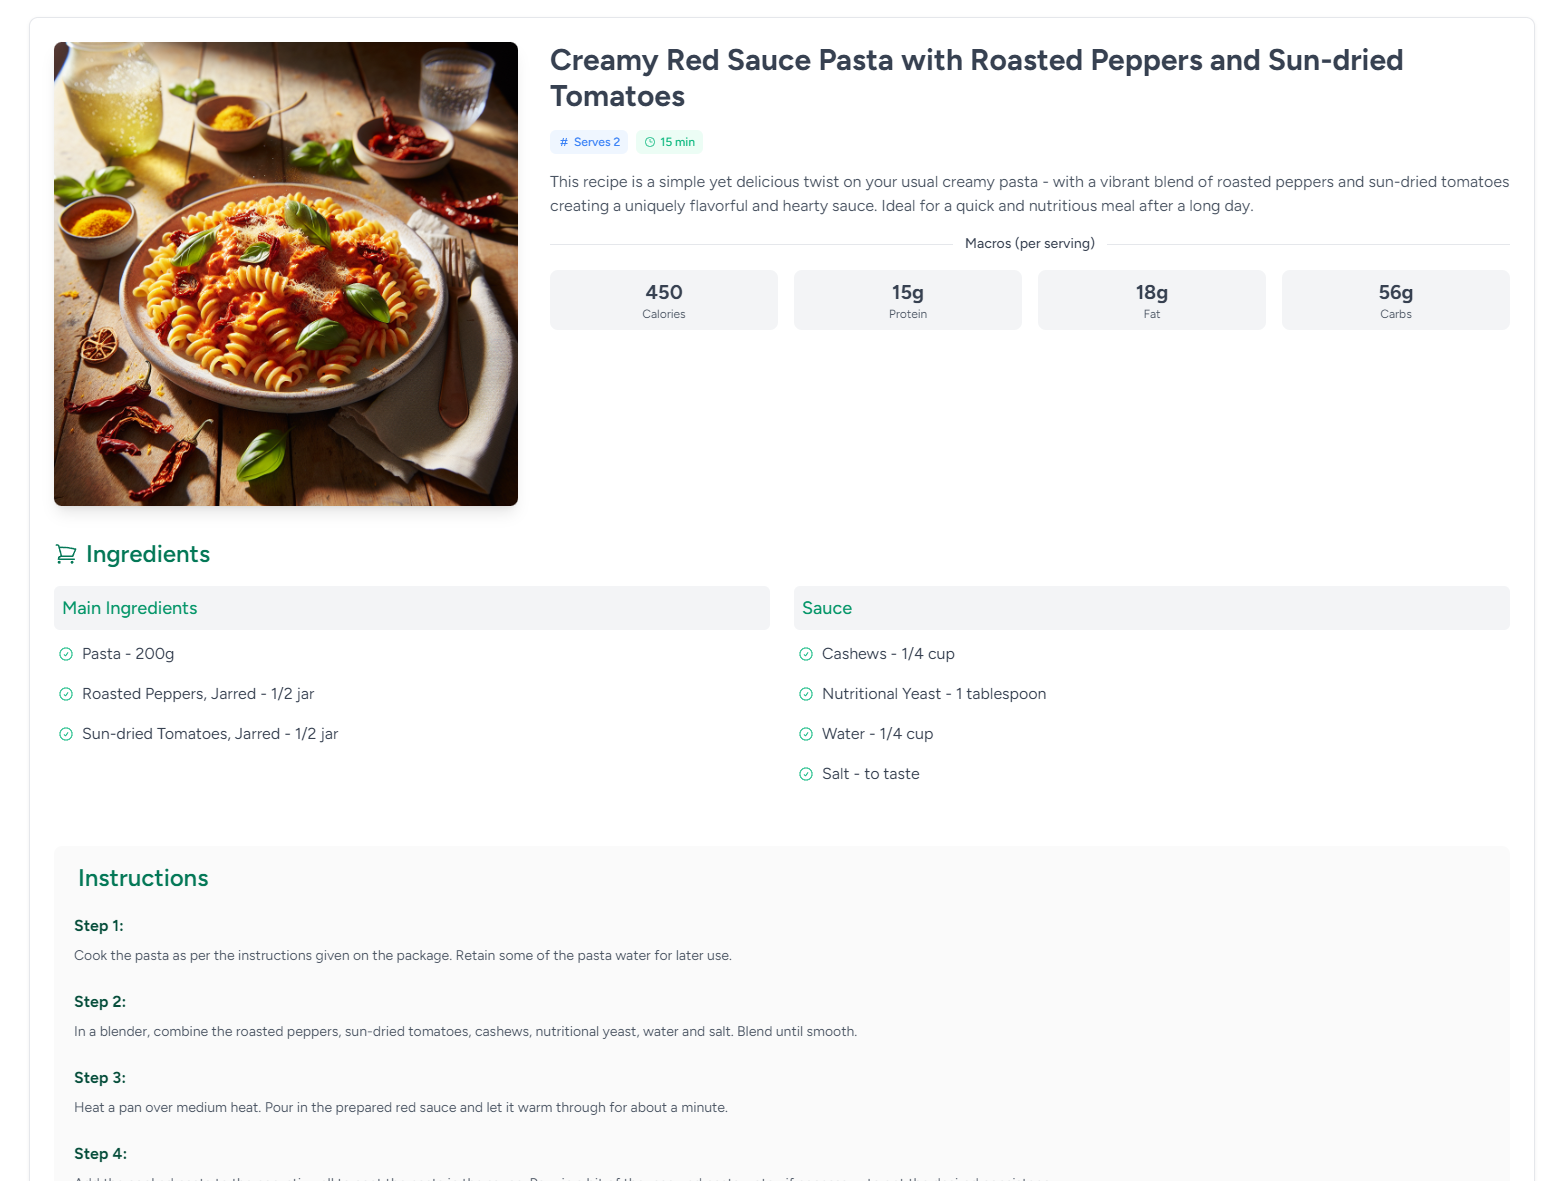The height and width of the screenshot is (1181, 1565).
Task: Select the Sauce section header
Action: tap(827, 608)
